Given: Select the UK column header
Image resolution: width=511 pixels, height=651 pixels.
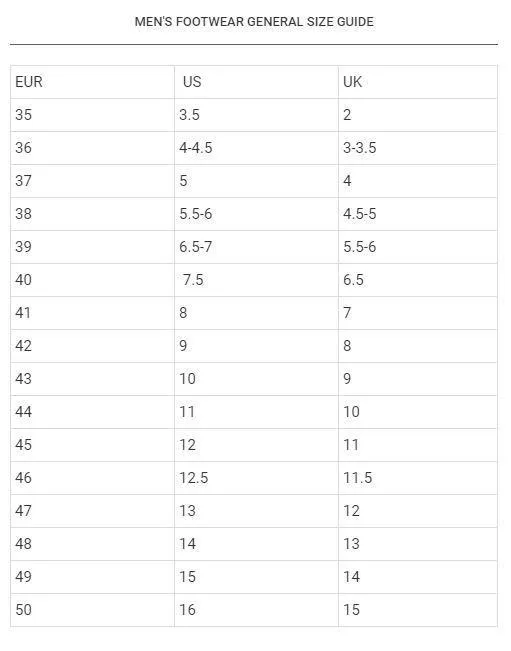Looking at the screenshot, I should coord(418,82).
